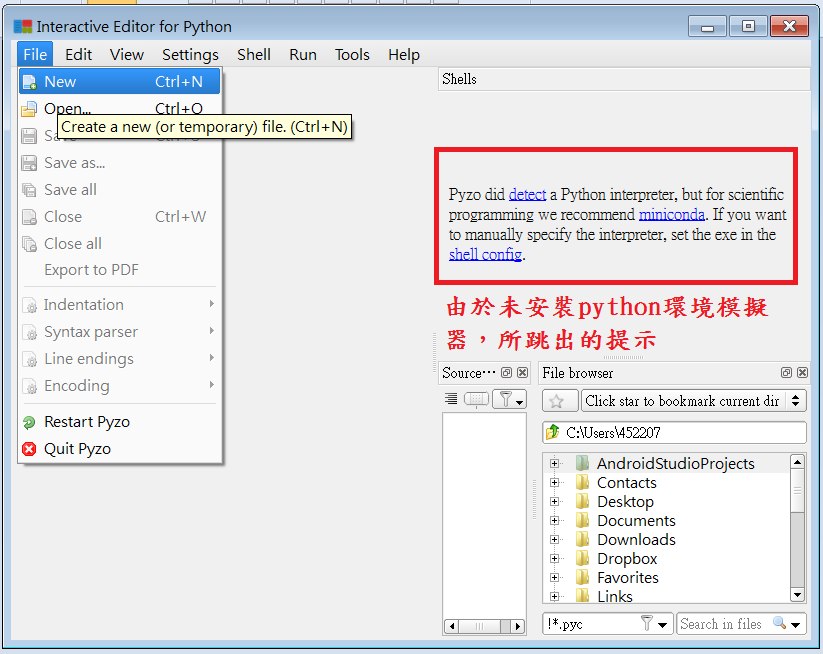Click the shell config link
This screenshot has height=654, width=823.
[485, 255]
